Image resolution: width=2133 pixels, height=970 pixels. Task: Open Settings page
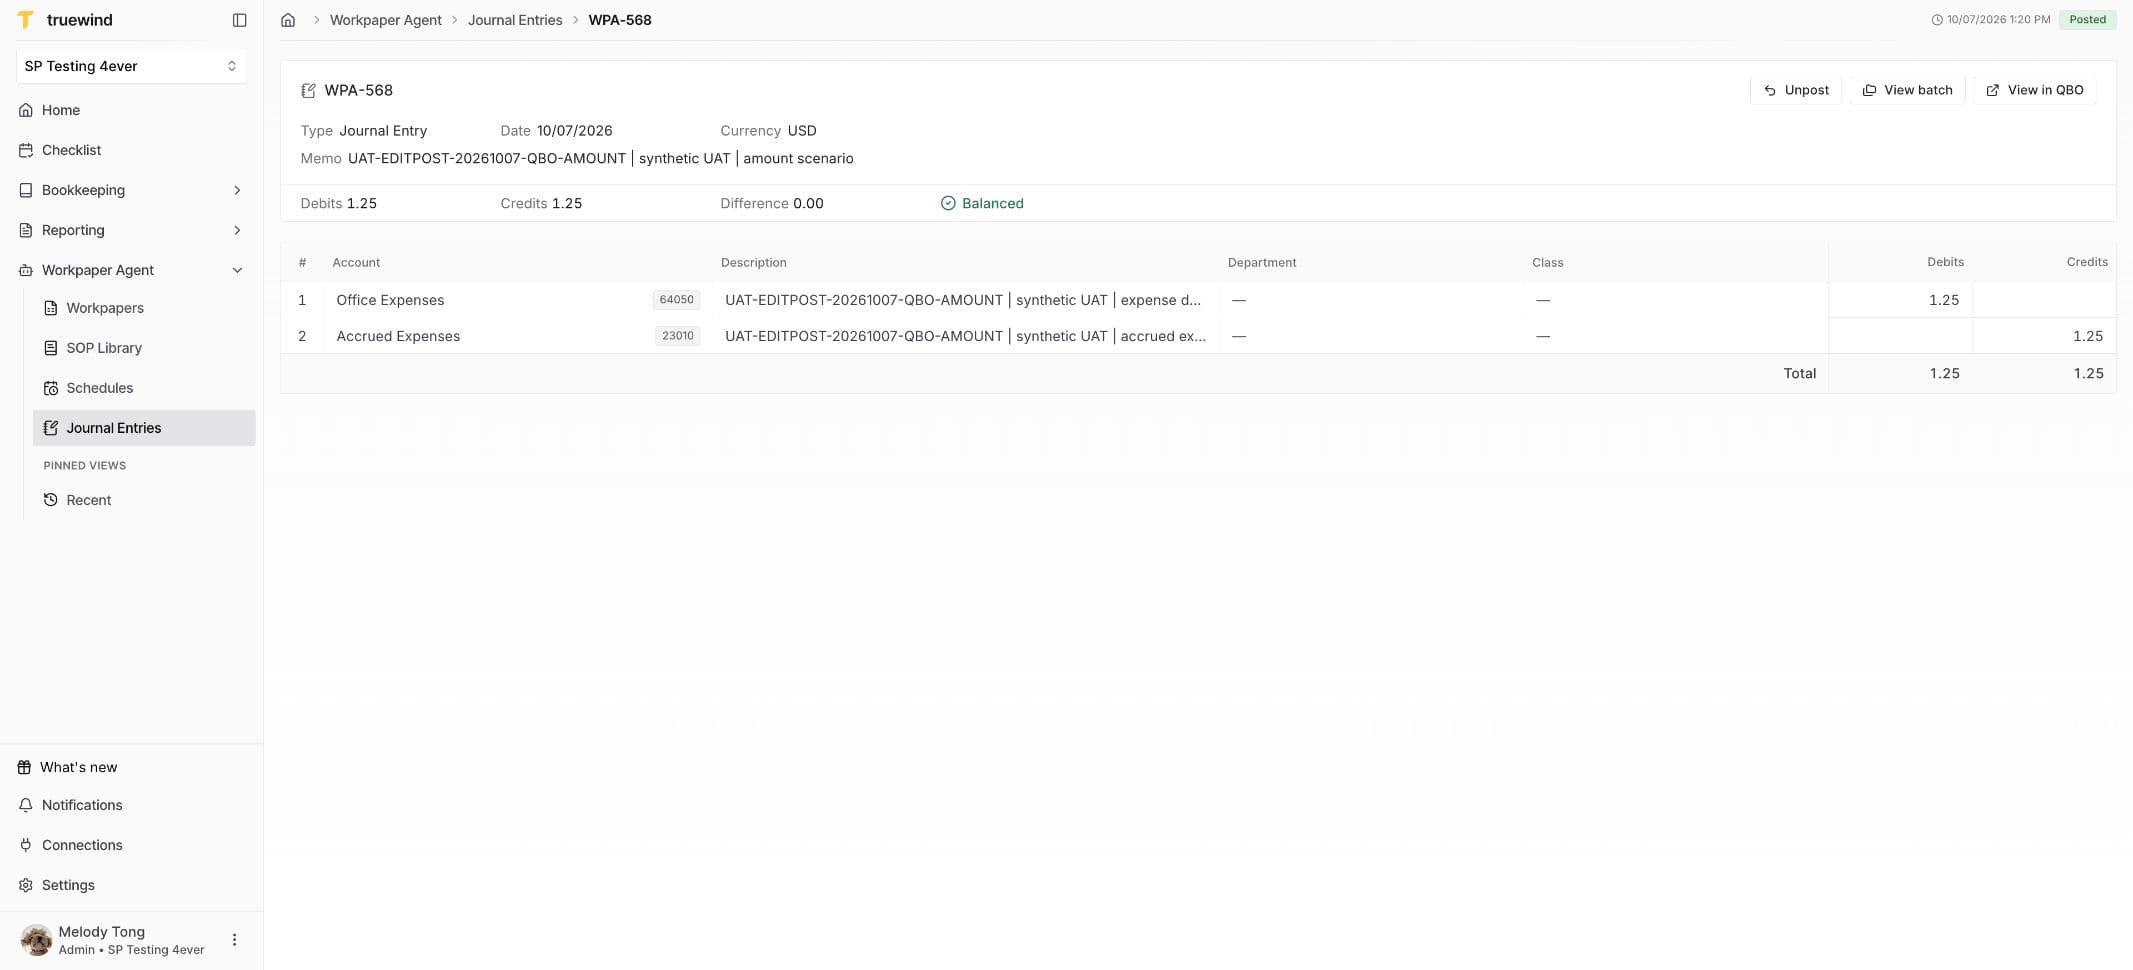(x=131, y=885)
